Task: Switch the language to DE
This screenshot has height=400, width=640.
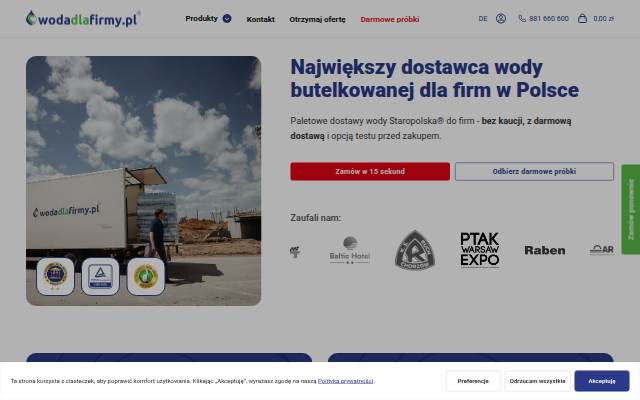Action: (x=483, y=19)
